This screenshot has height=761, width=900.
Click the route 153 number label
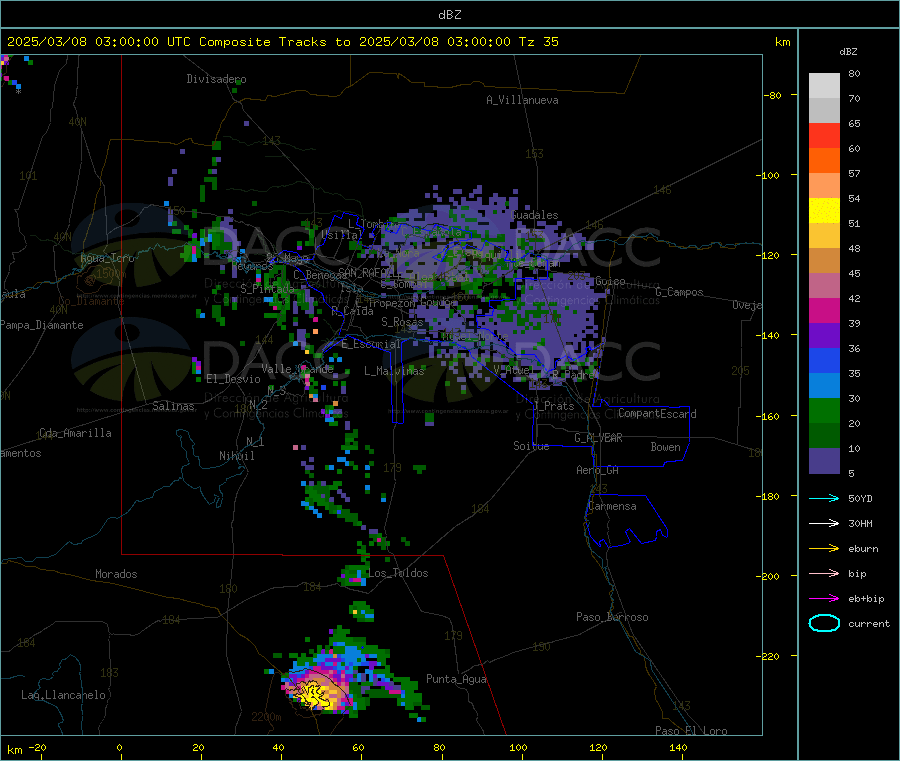pos(534,153)
